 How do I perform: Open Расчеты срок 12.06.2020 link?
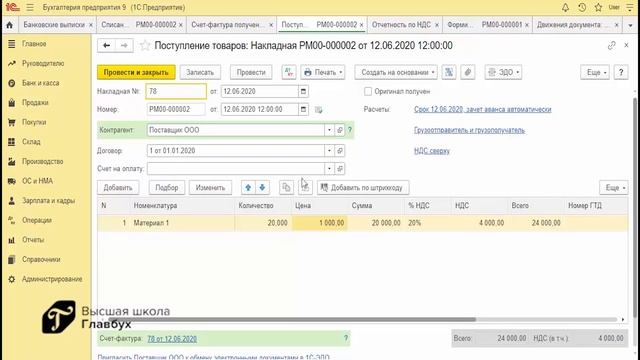pyautogui.click(x=482, y=109)
